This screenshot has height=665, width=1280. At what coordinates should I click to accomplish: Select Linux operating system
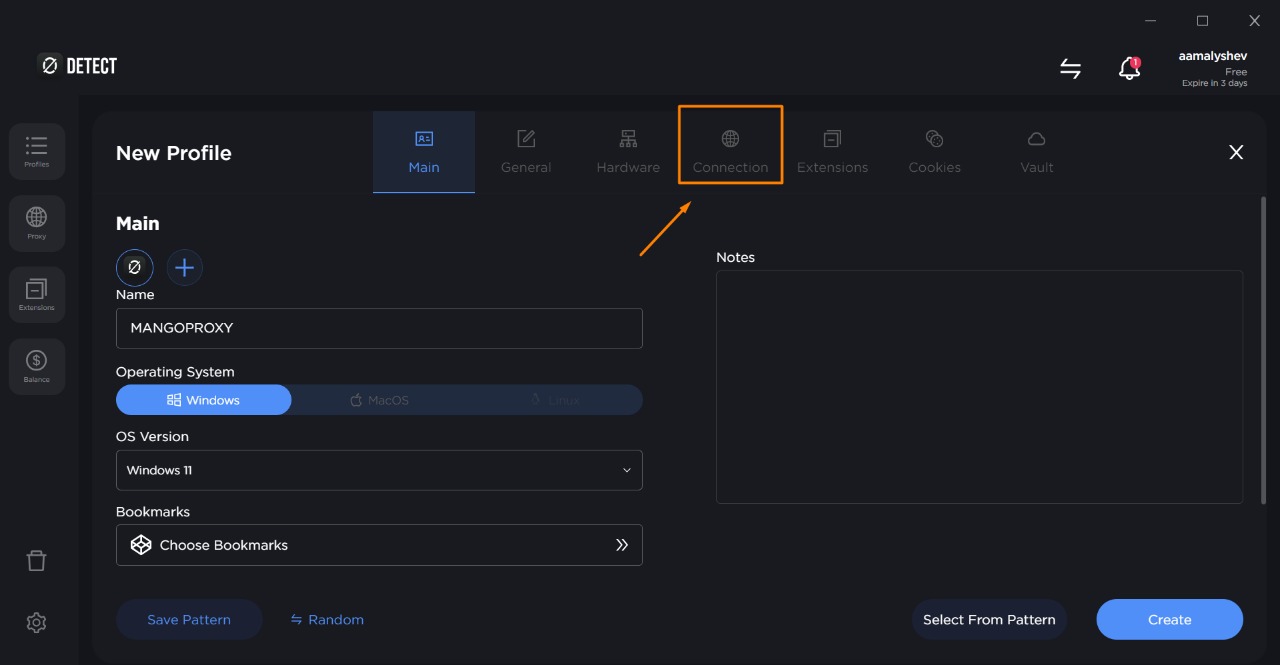555,400
